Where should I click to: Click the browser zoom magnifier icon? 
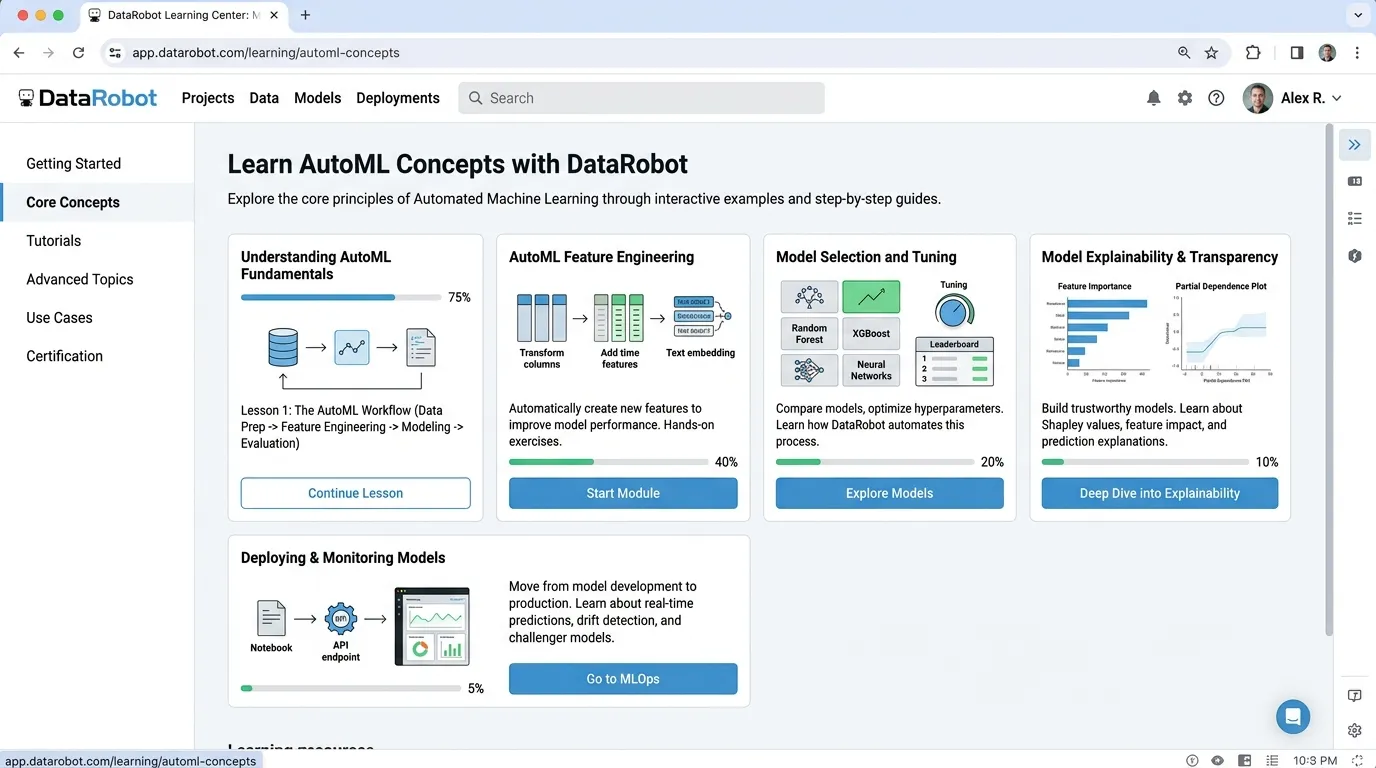point(1184,53)
